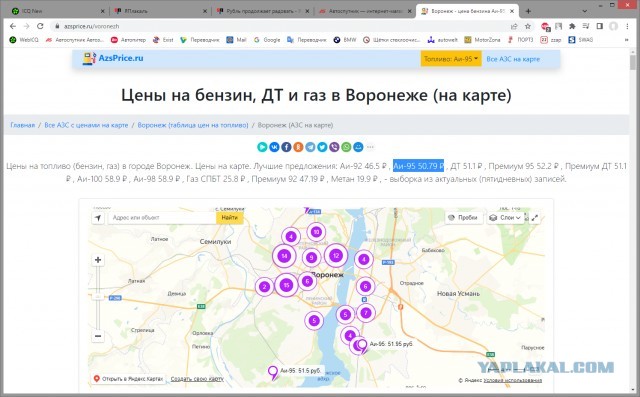Share page via Viber icon
Screen dimensions: 640x397
tap(334, 147)
